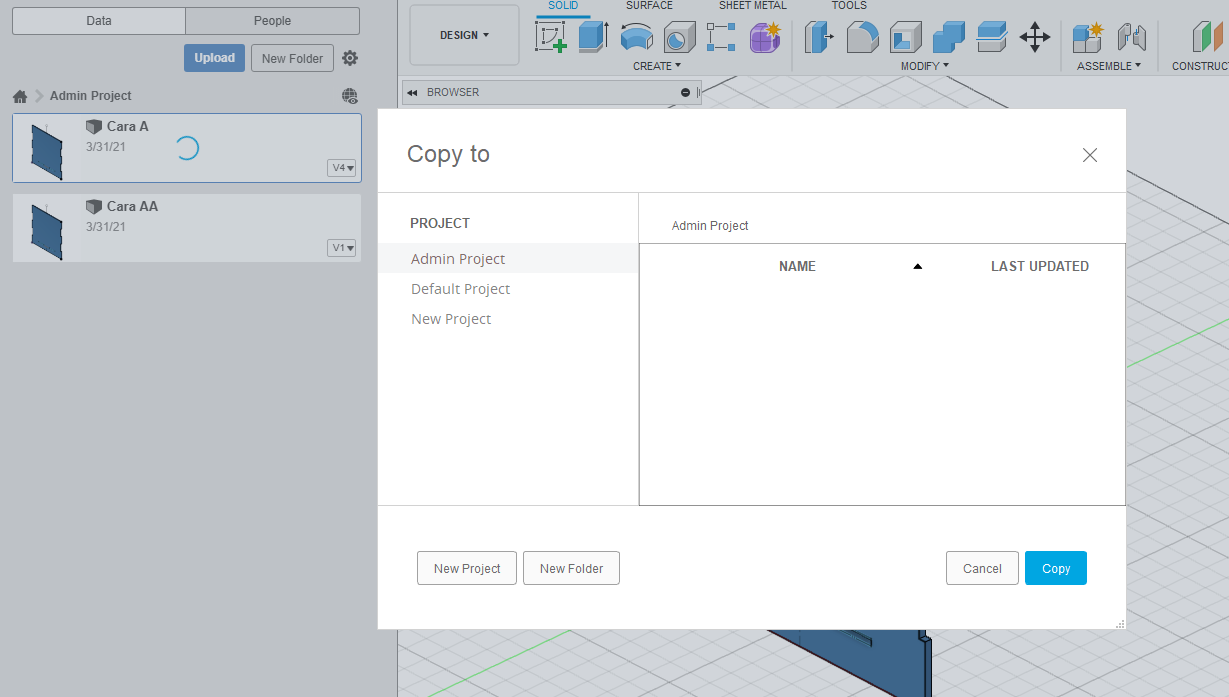Select New Project in project list
The height and width of the screenshot is (697, 1229).
pyautogui.click(x=508, y=319)
